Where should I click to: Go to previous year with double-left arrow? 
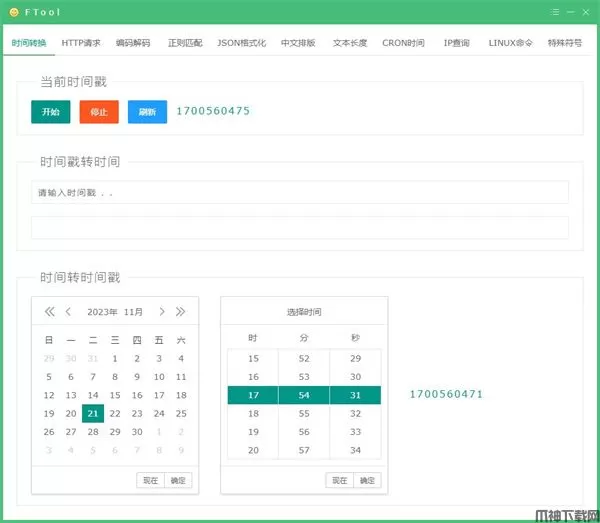click(49, 312)
